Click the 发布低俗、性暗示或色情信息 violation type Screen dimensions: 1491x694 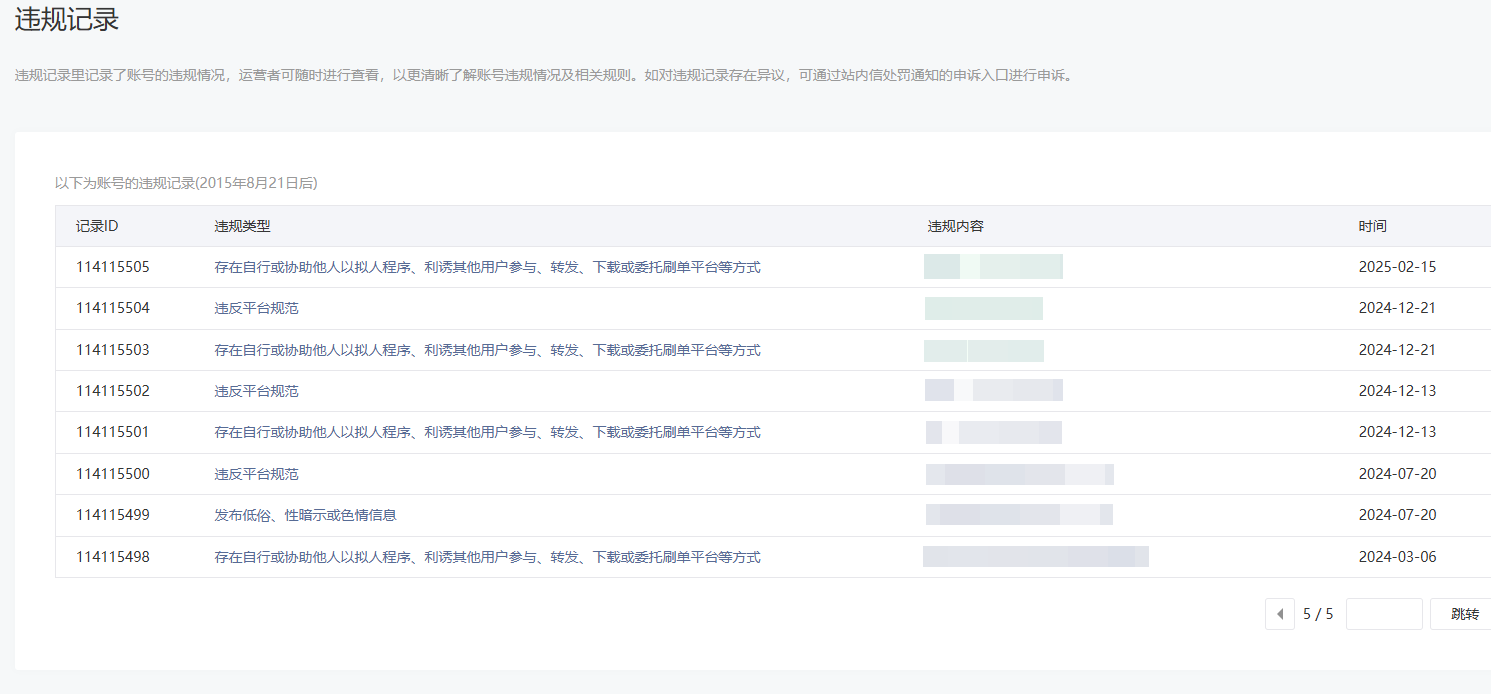pyautogui.click(x=305, y=515)
